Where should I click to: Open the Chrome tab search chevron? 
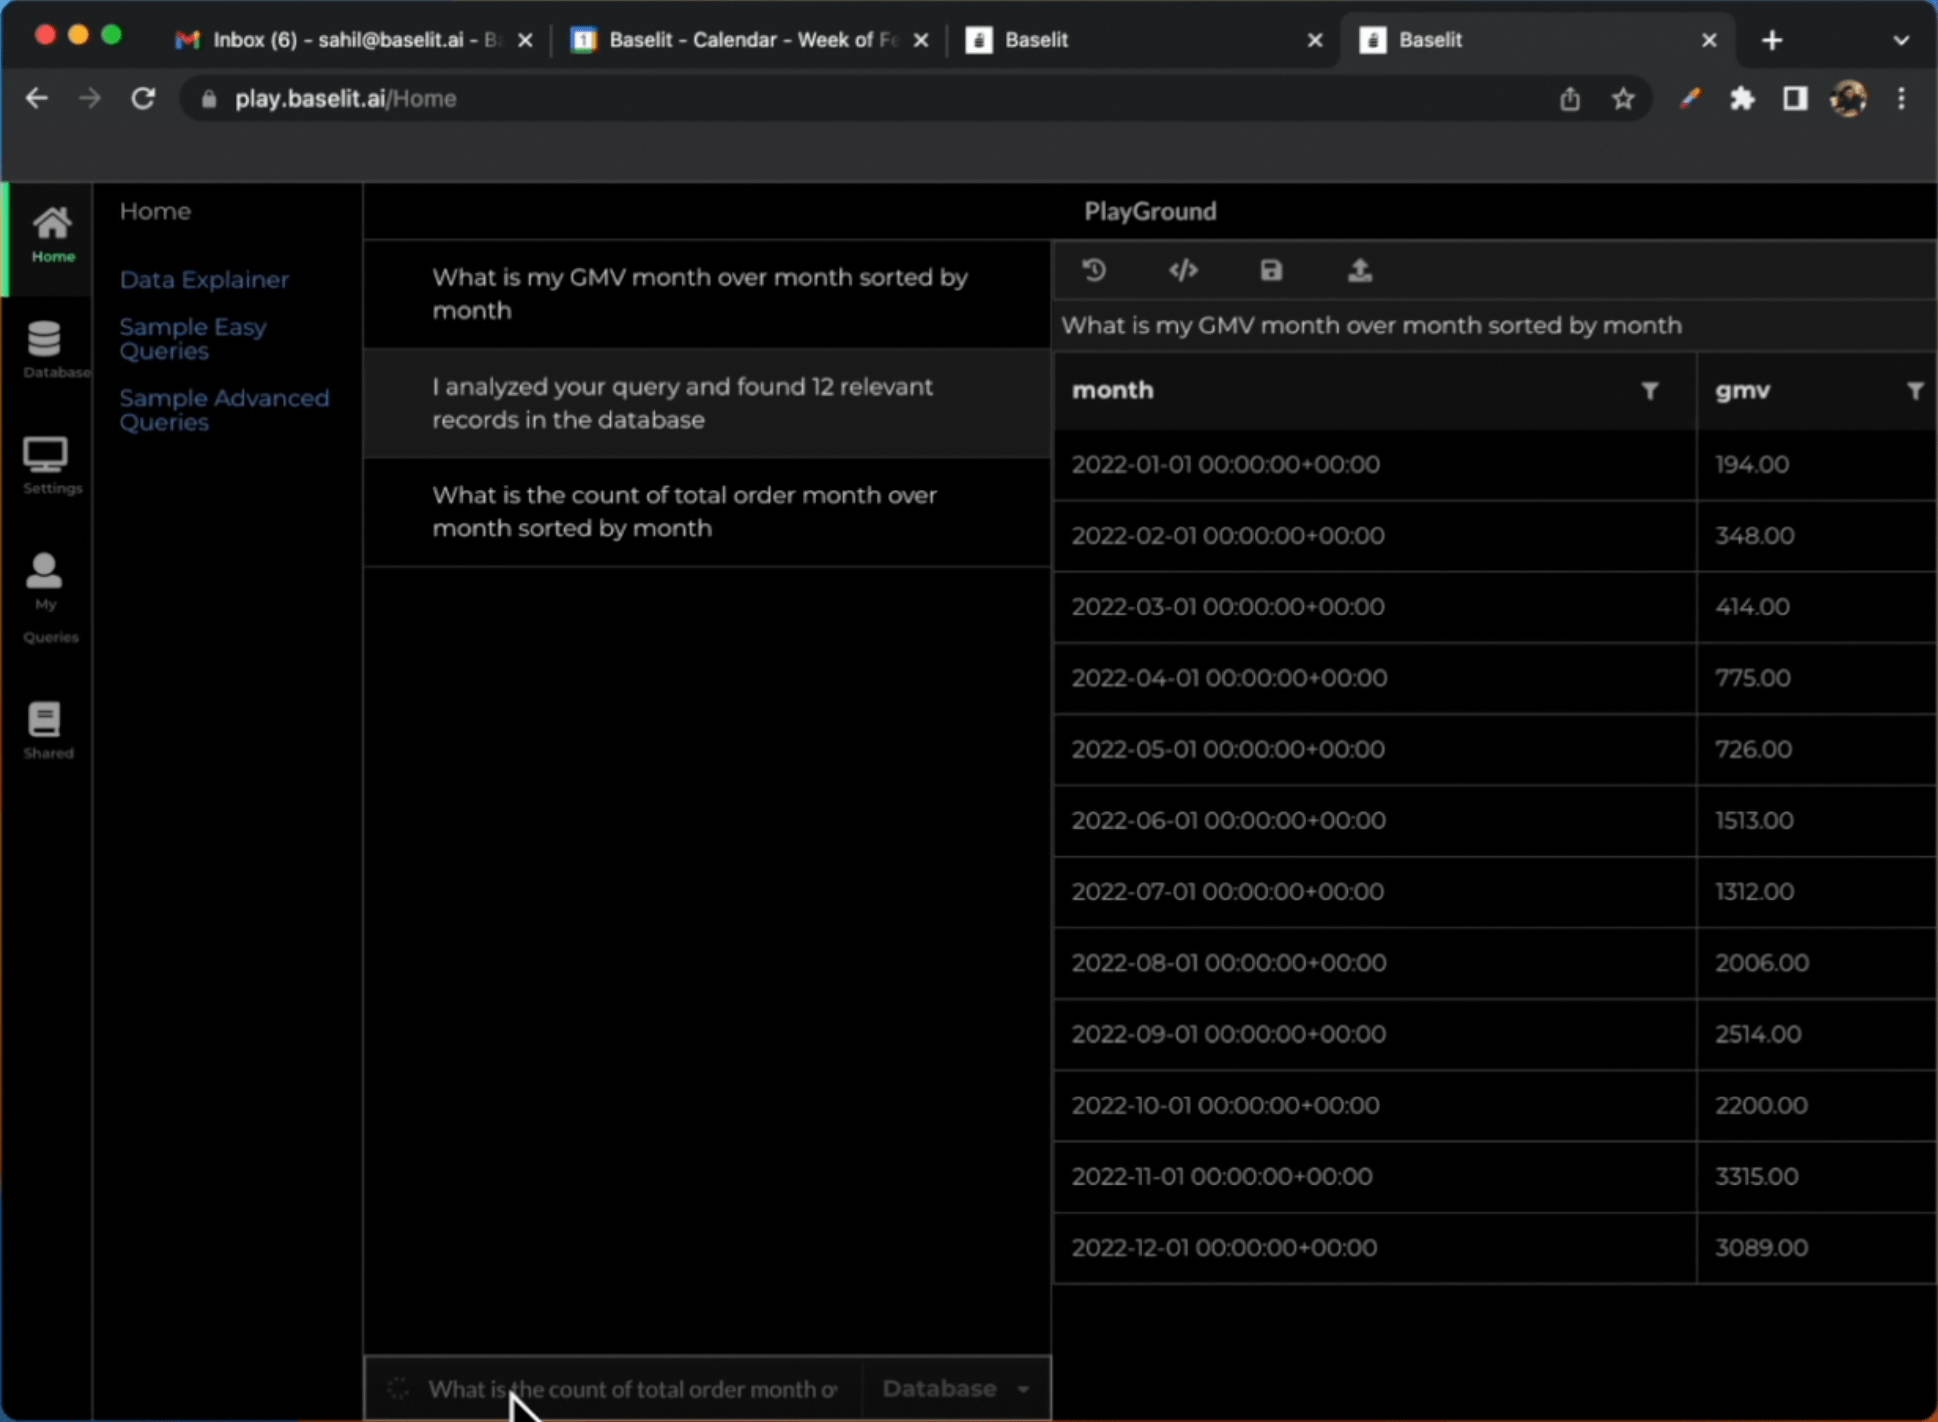[x=1900, y=40]
